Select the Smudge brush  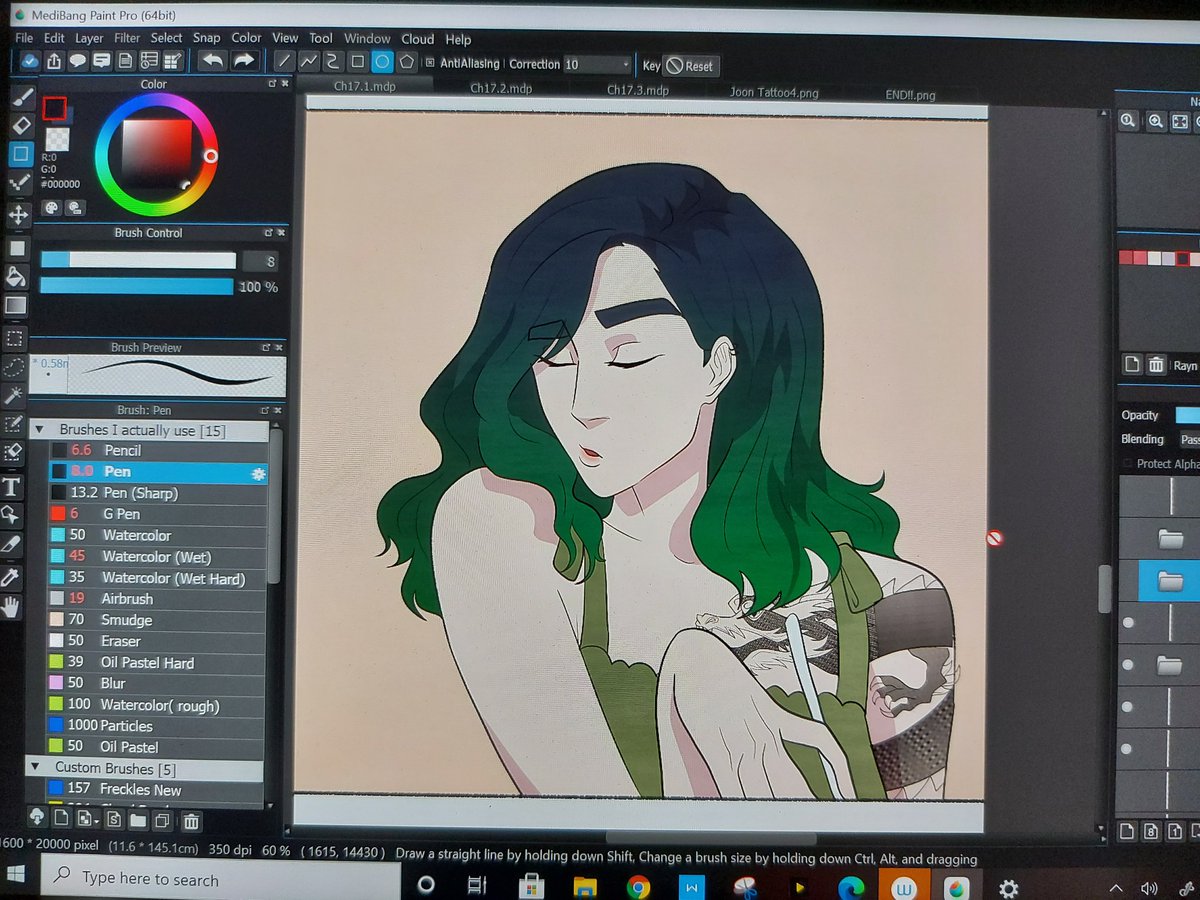coord(156,620)
